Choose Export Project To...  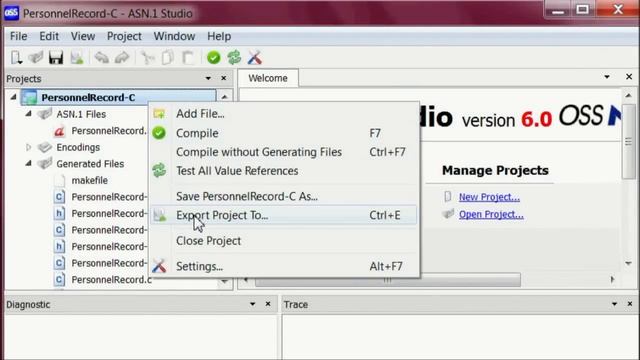point(284,215)
